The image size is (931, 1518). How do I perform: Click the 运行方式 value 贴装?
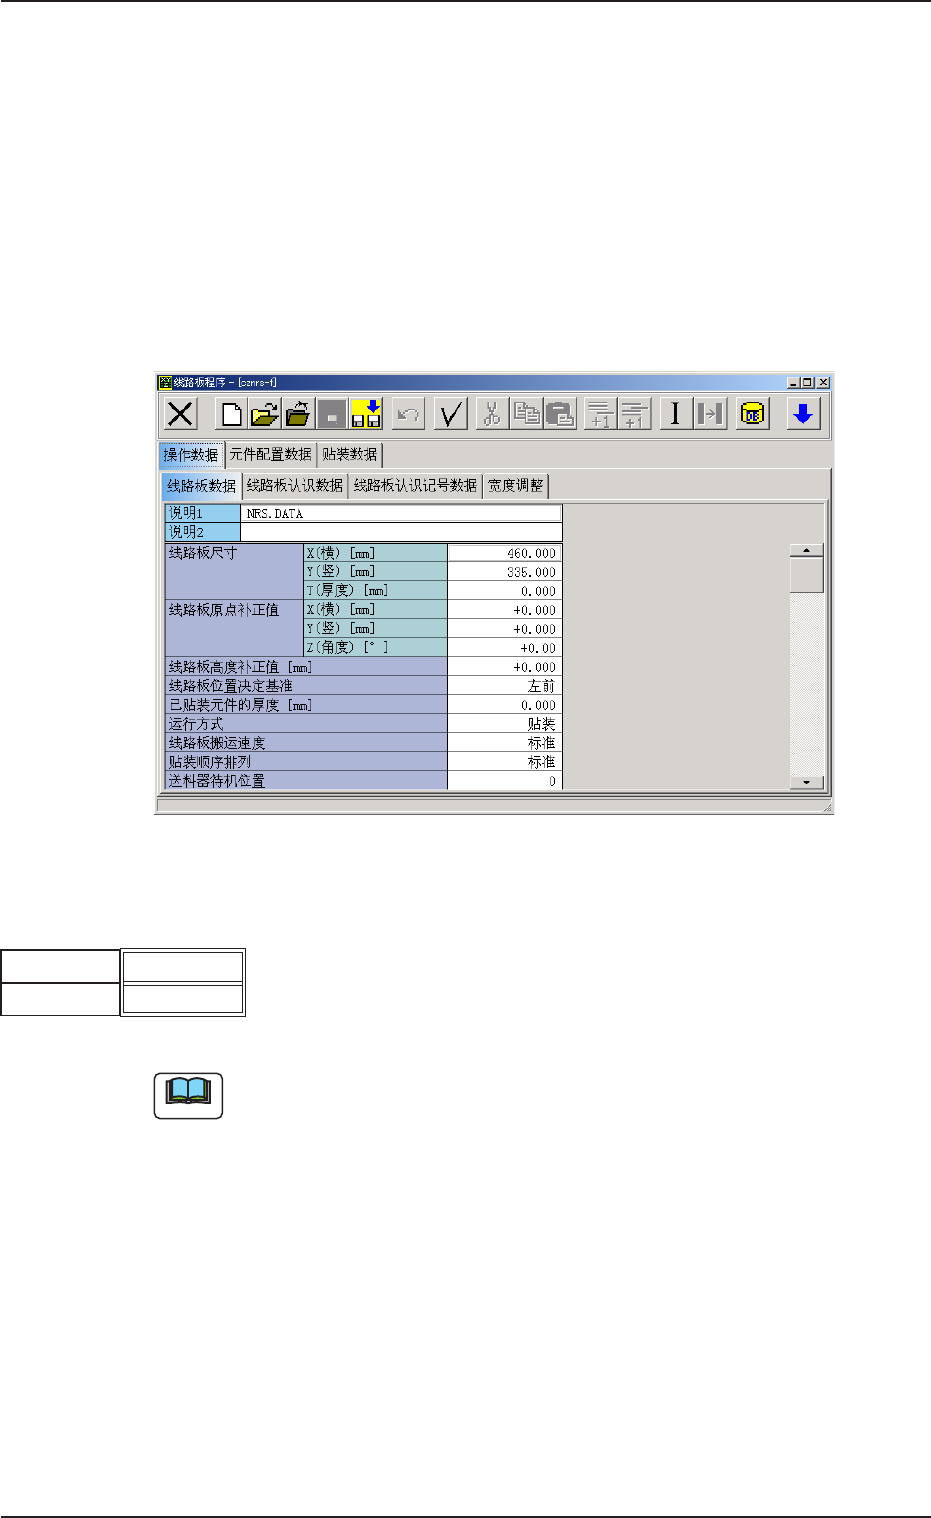pos(504,724)
